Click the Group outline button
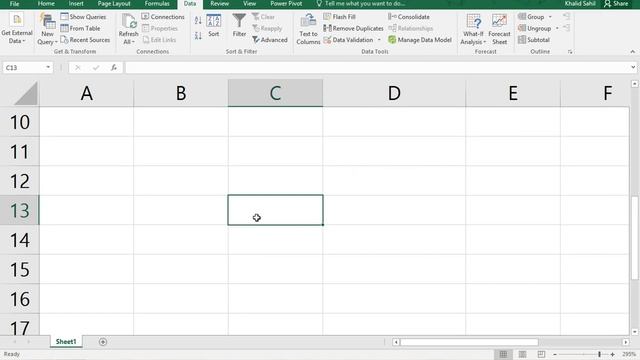The width and height of the screenshot is (640, 360). point(531,17)
